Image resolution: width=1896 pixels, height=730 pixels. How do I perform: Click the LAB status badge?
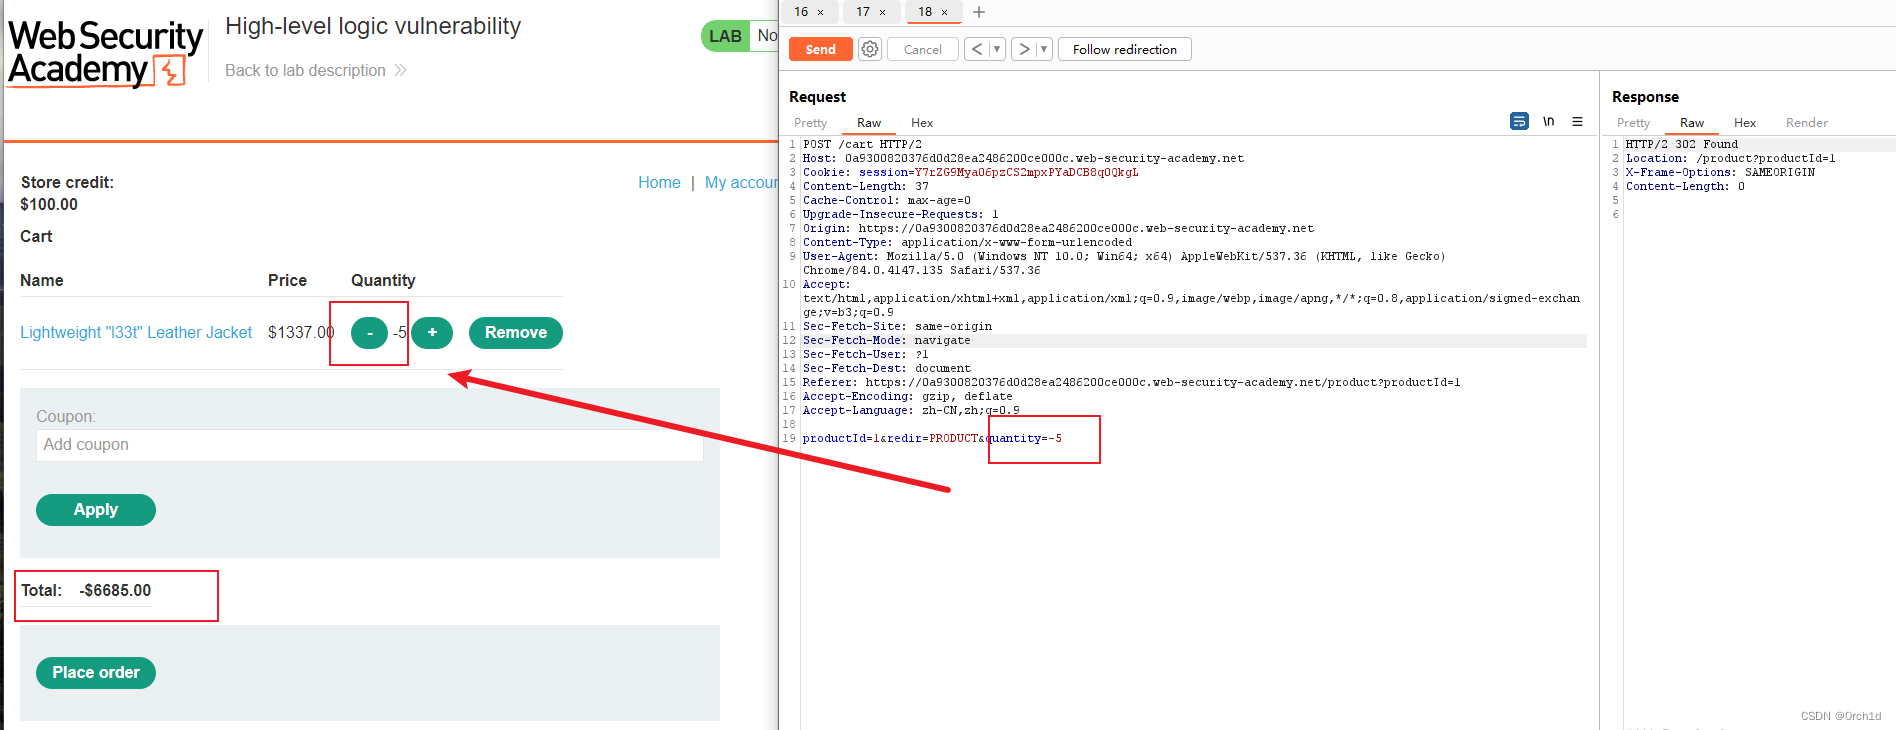(x=725, y=36)
